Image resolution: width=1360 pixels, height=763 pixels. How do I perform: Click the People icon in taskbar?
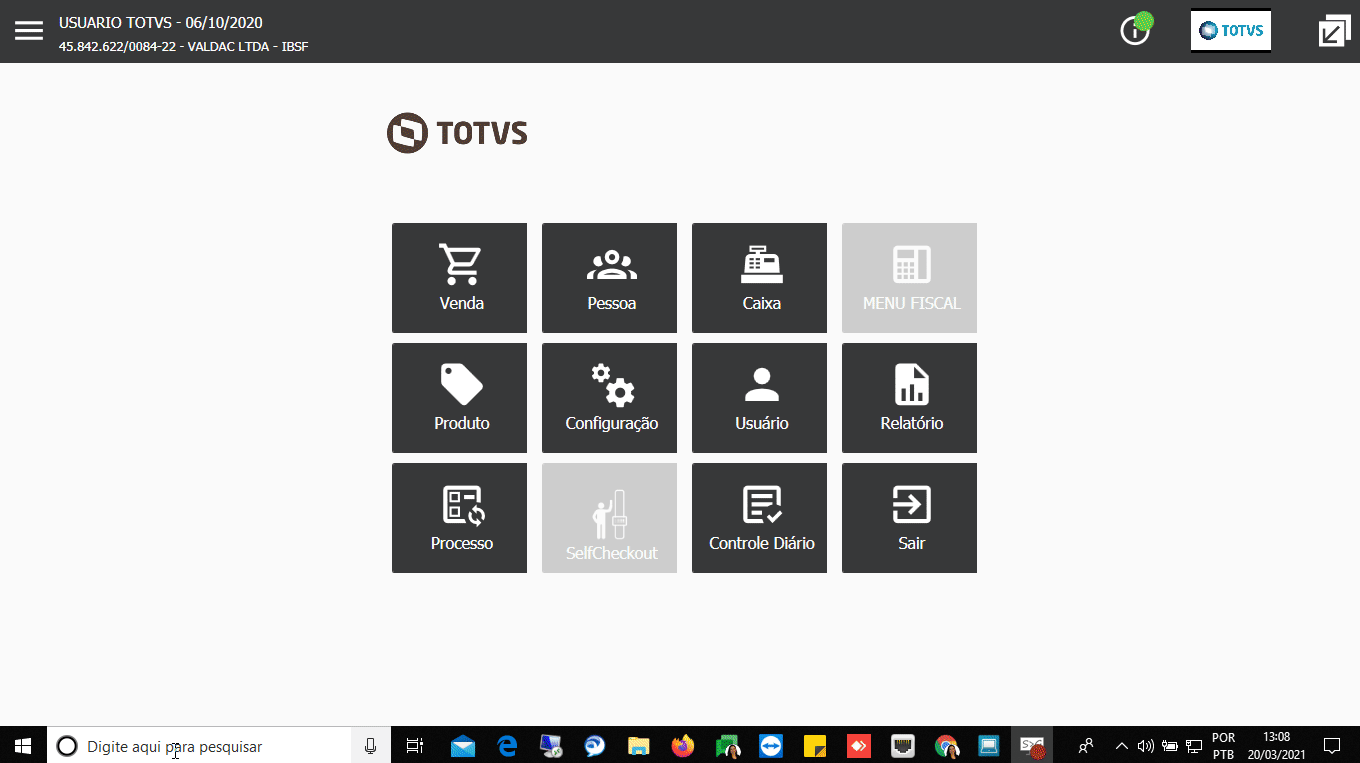[1086, 746]
